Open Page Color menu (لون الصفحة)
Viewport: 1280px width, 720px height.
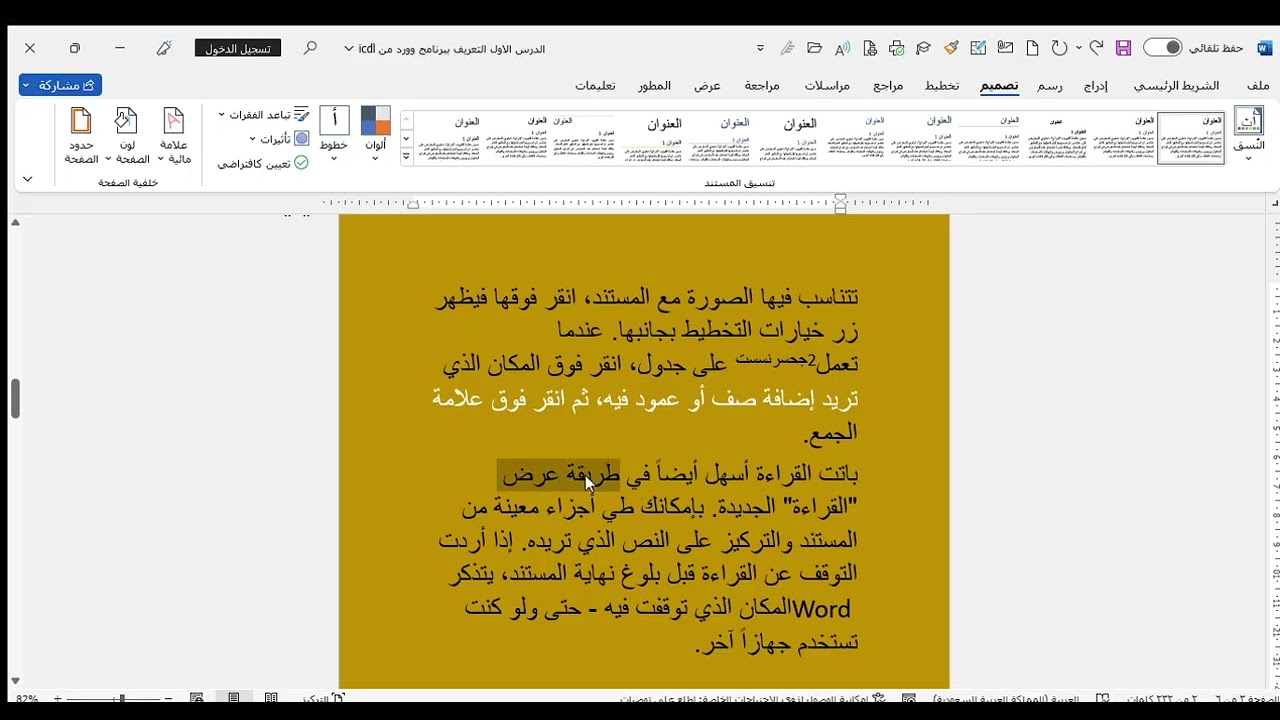pos(126,136)
